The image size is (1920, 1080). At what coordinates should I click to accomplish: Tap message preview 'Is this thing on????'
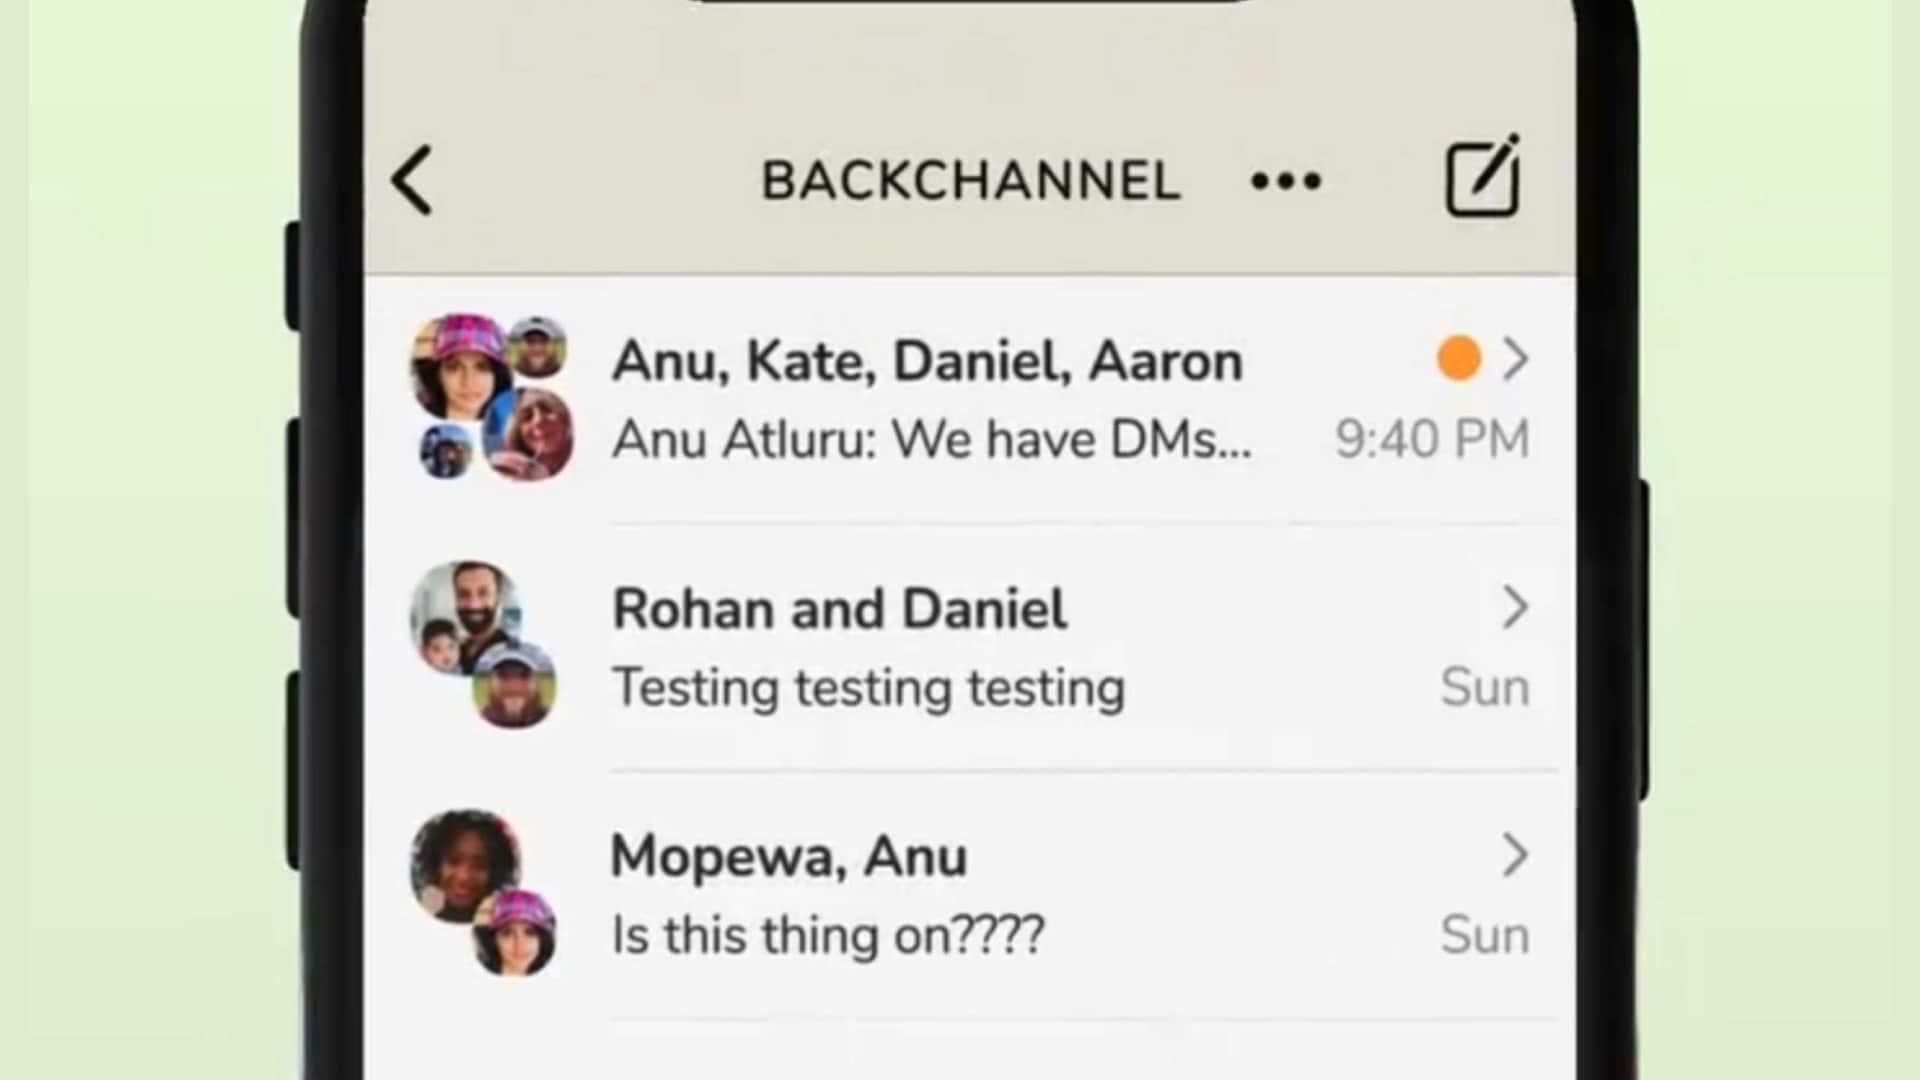click(x=828, y=936)
